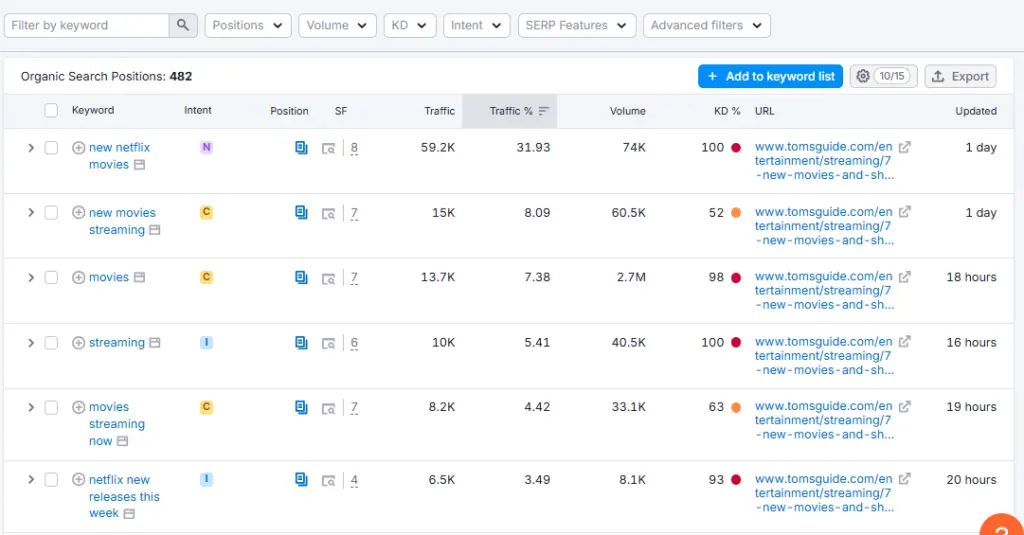Sort by the KD % column header
The image size is (1024, 535).
point(727,111)
